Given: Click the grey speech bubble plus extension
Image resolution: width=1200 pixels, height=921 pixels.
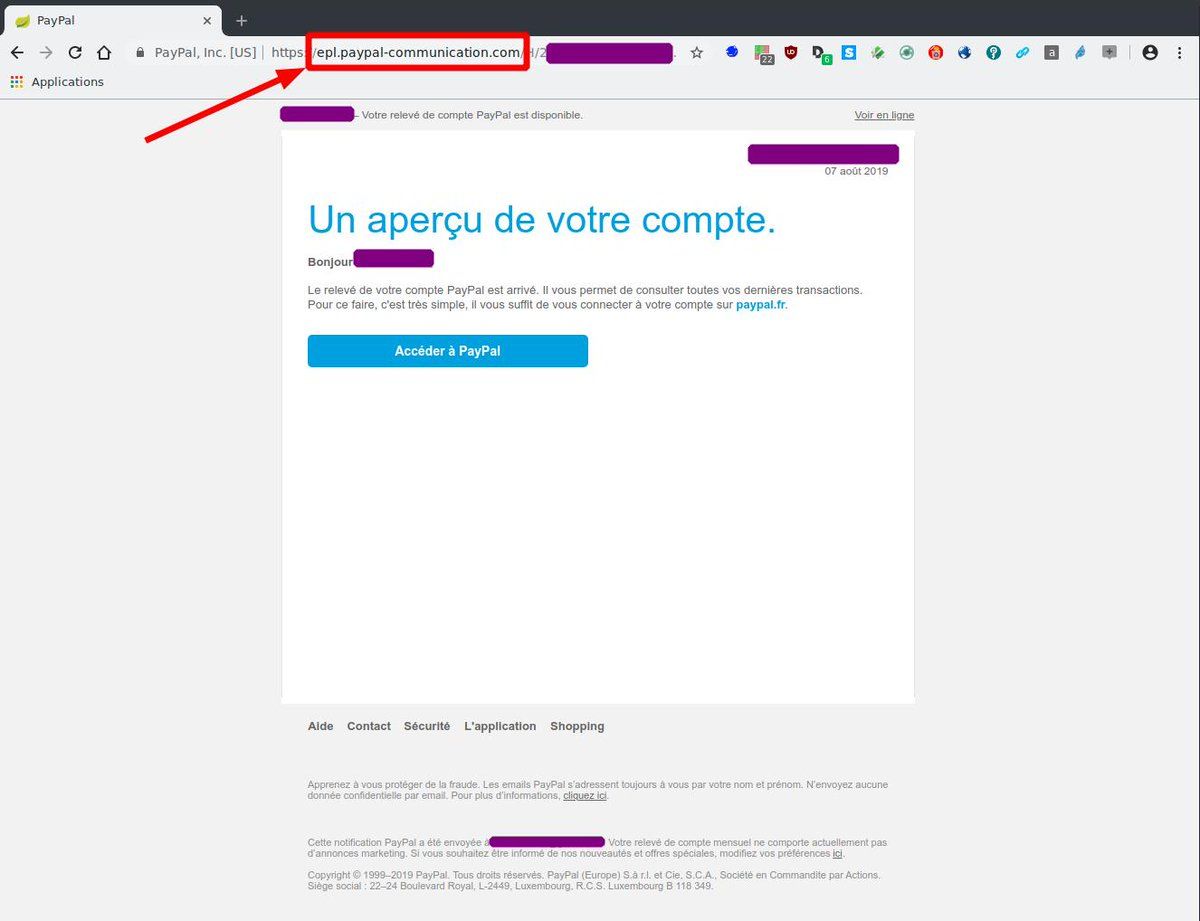Looking at the screenshot, I should (1109, 52).
